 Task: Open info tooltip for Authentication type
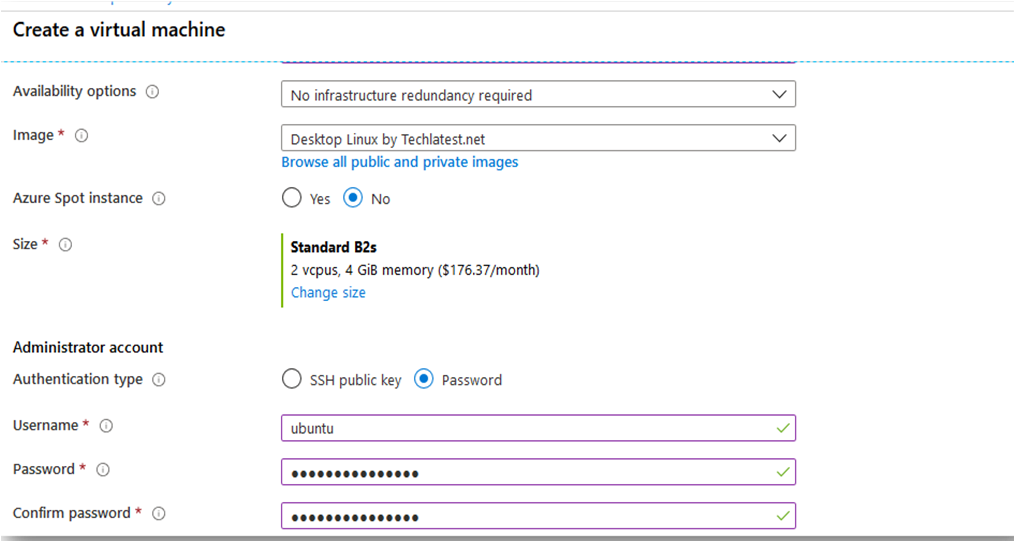pyautogui.click(x=159, y=380)
